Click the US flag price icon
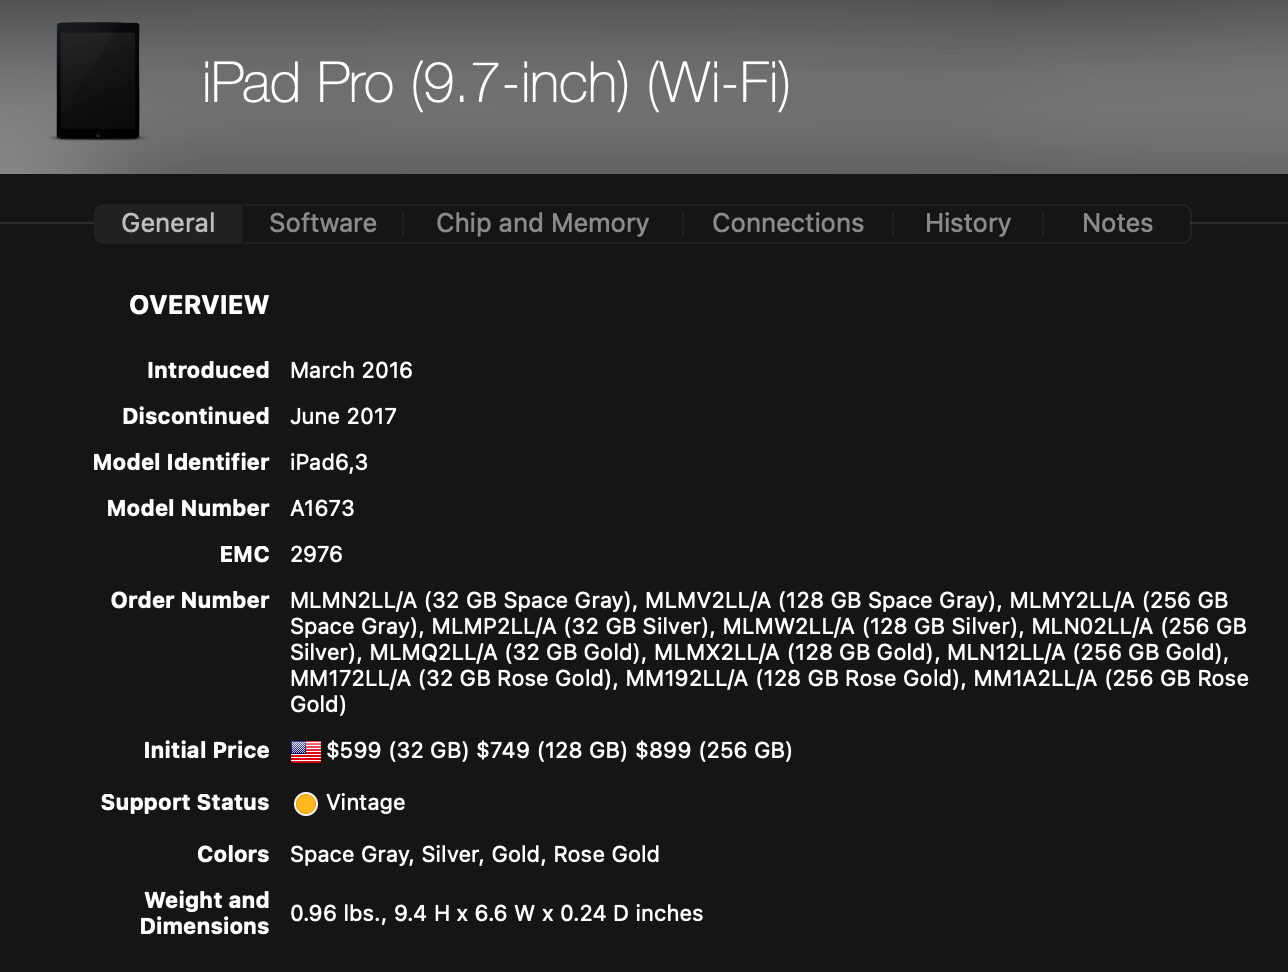Viewport: 1288px width, 972px height. [x=306, y=751]
